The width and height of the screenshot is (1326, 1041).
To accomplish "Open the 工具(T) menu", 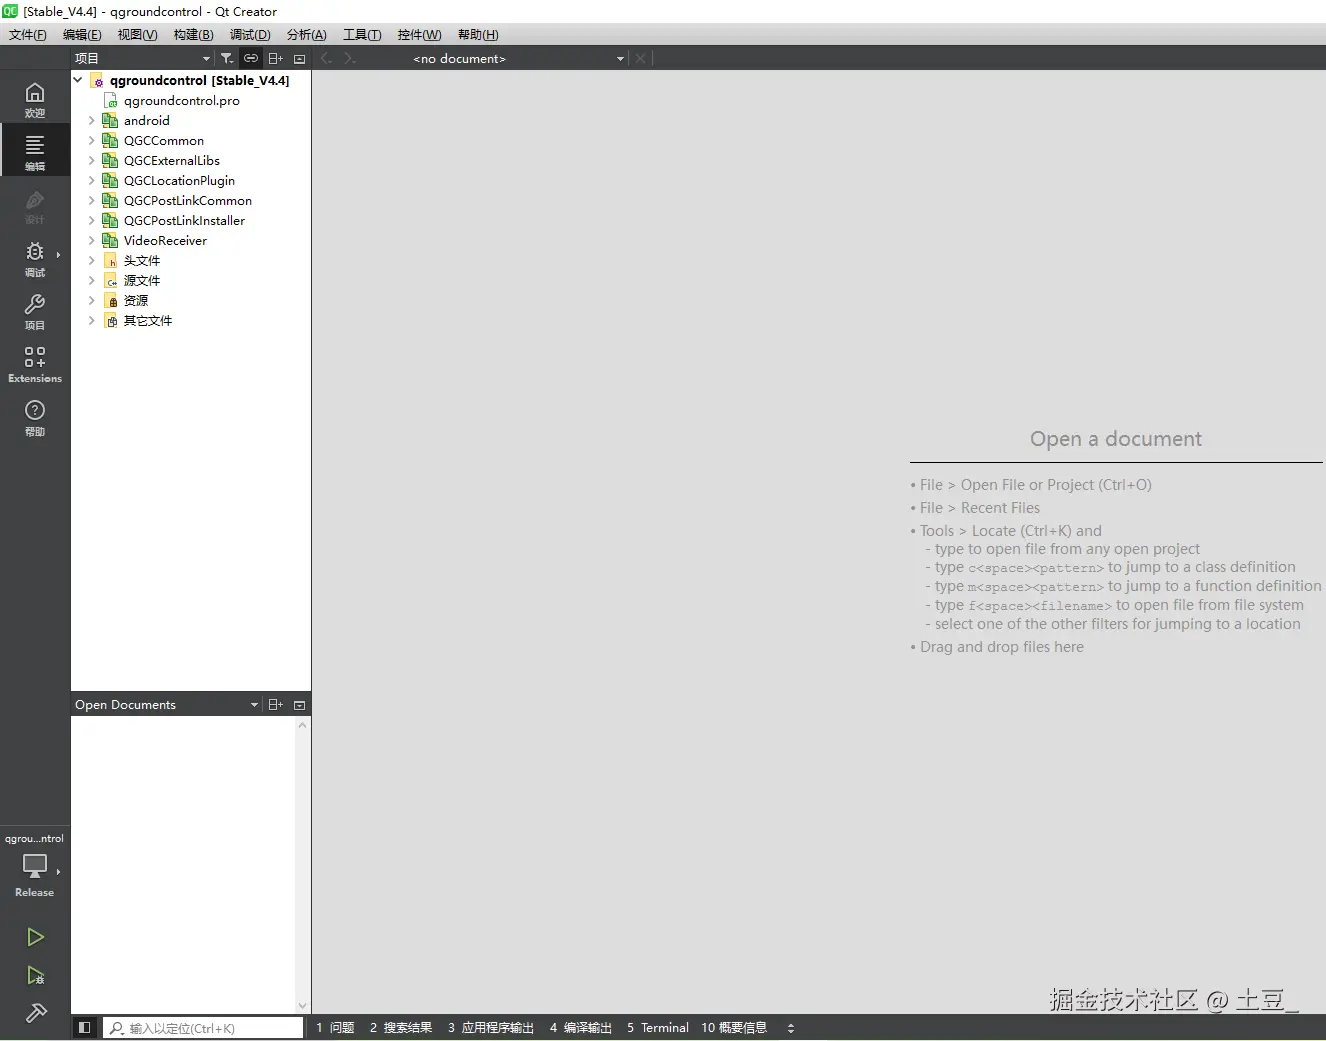I will point(362,34).
